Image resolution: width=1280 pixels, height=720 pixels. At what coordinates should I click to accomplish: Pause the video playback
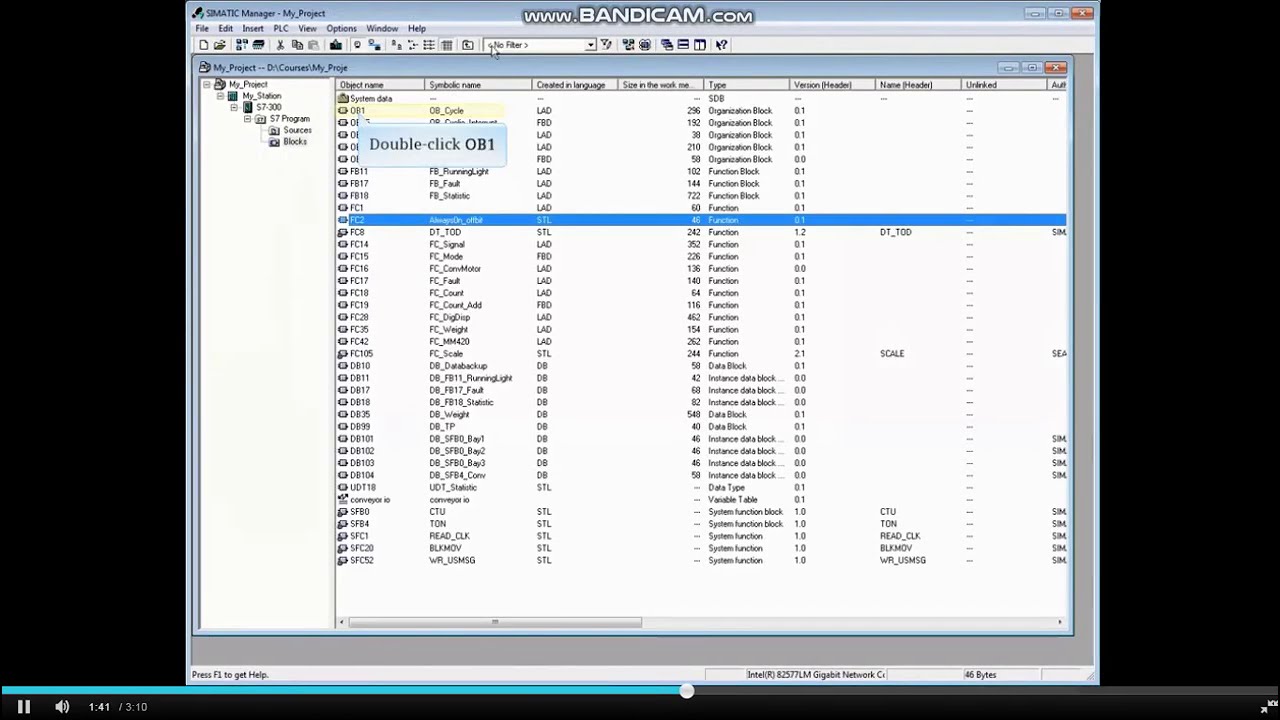pos(24,707)
